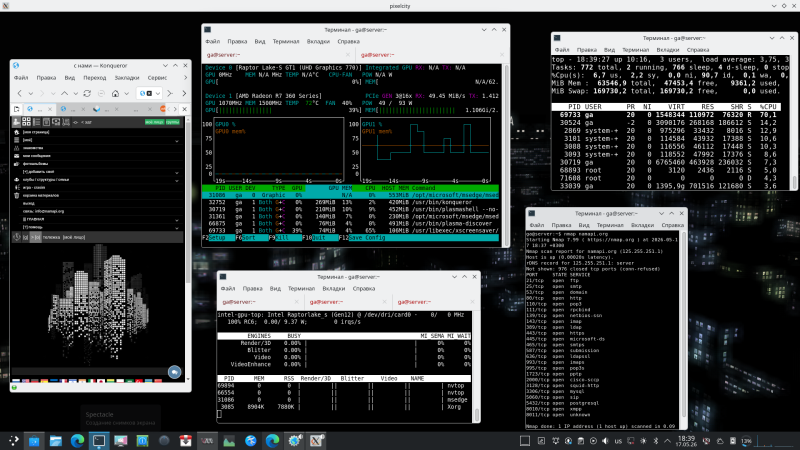
Task: Click the list view icon in Konqueror's page
Action: coord(36,122)
